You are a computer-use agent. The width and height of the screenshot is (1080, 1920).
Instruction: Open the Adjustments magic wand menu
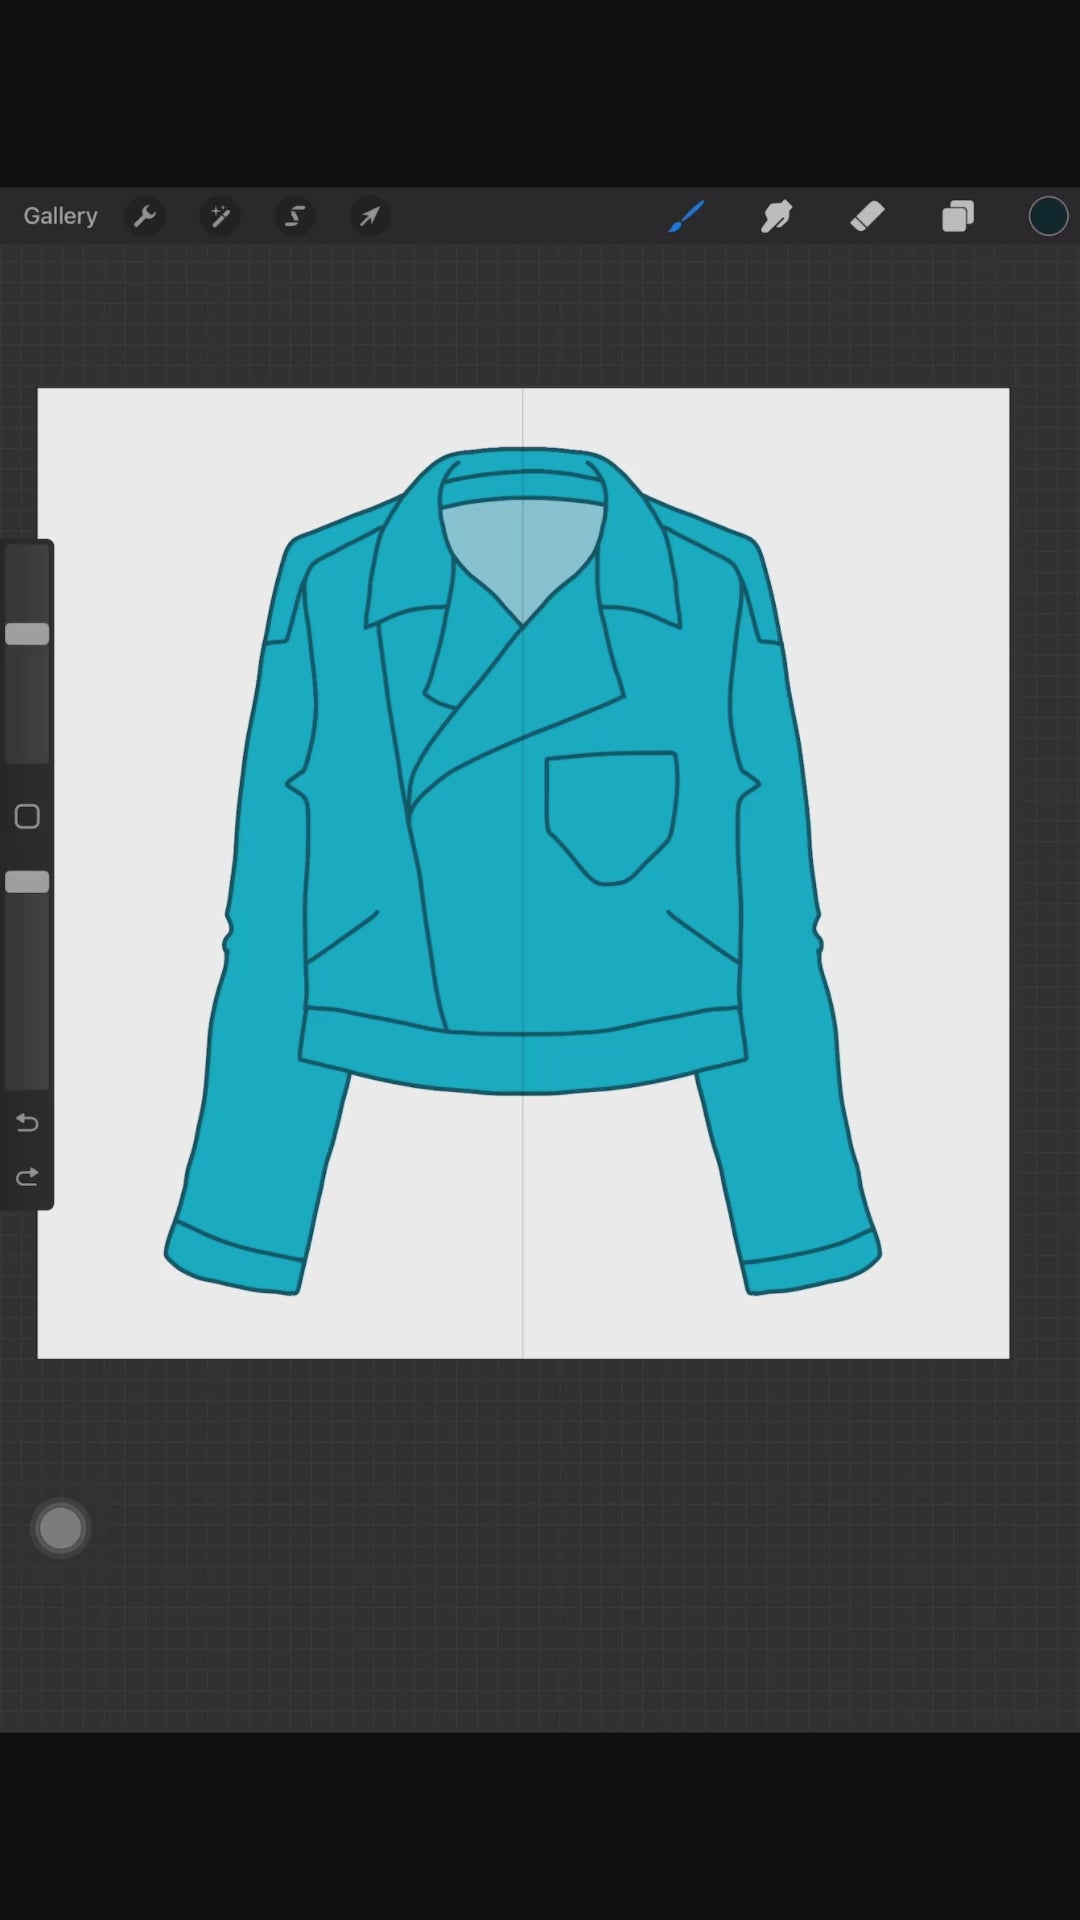(x=220, y=216)
